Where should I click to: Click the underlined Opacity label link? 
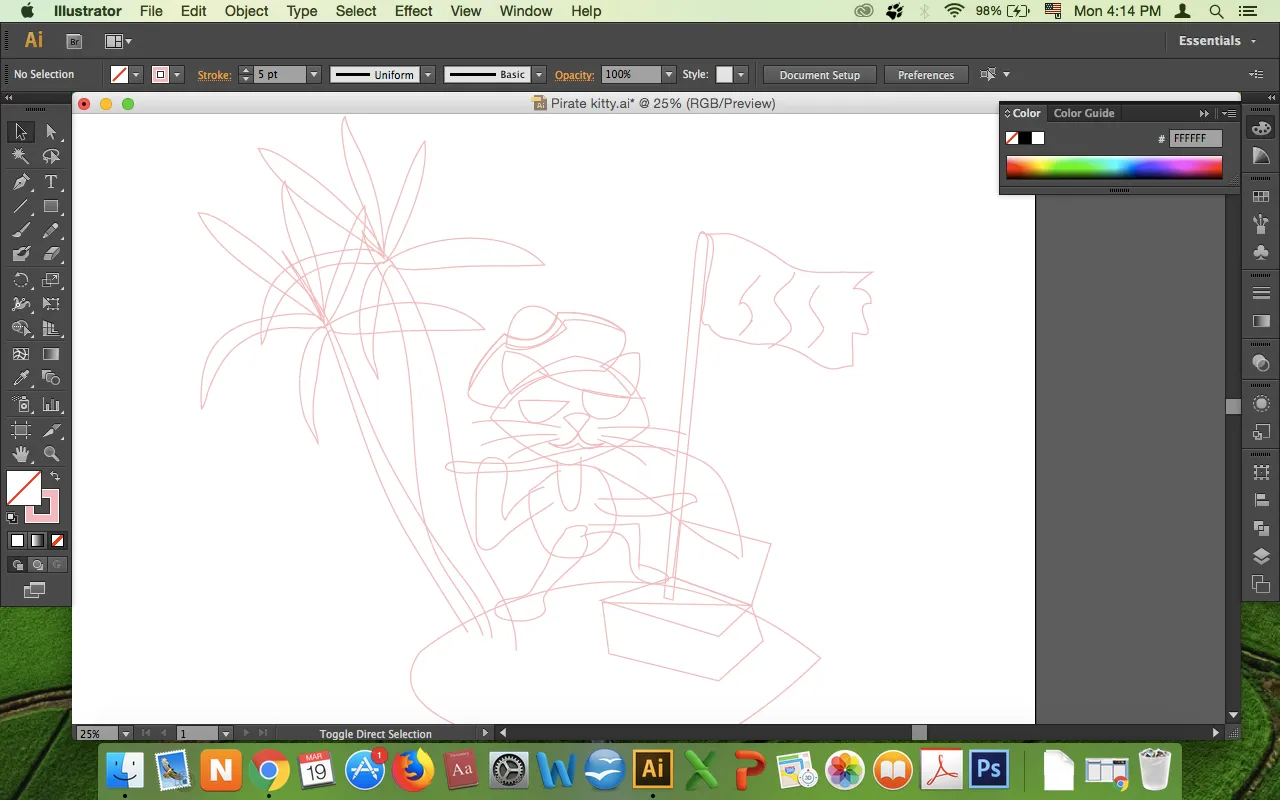coord(574,74)
